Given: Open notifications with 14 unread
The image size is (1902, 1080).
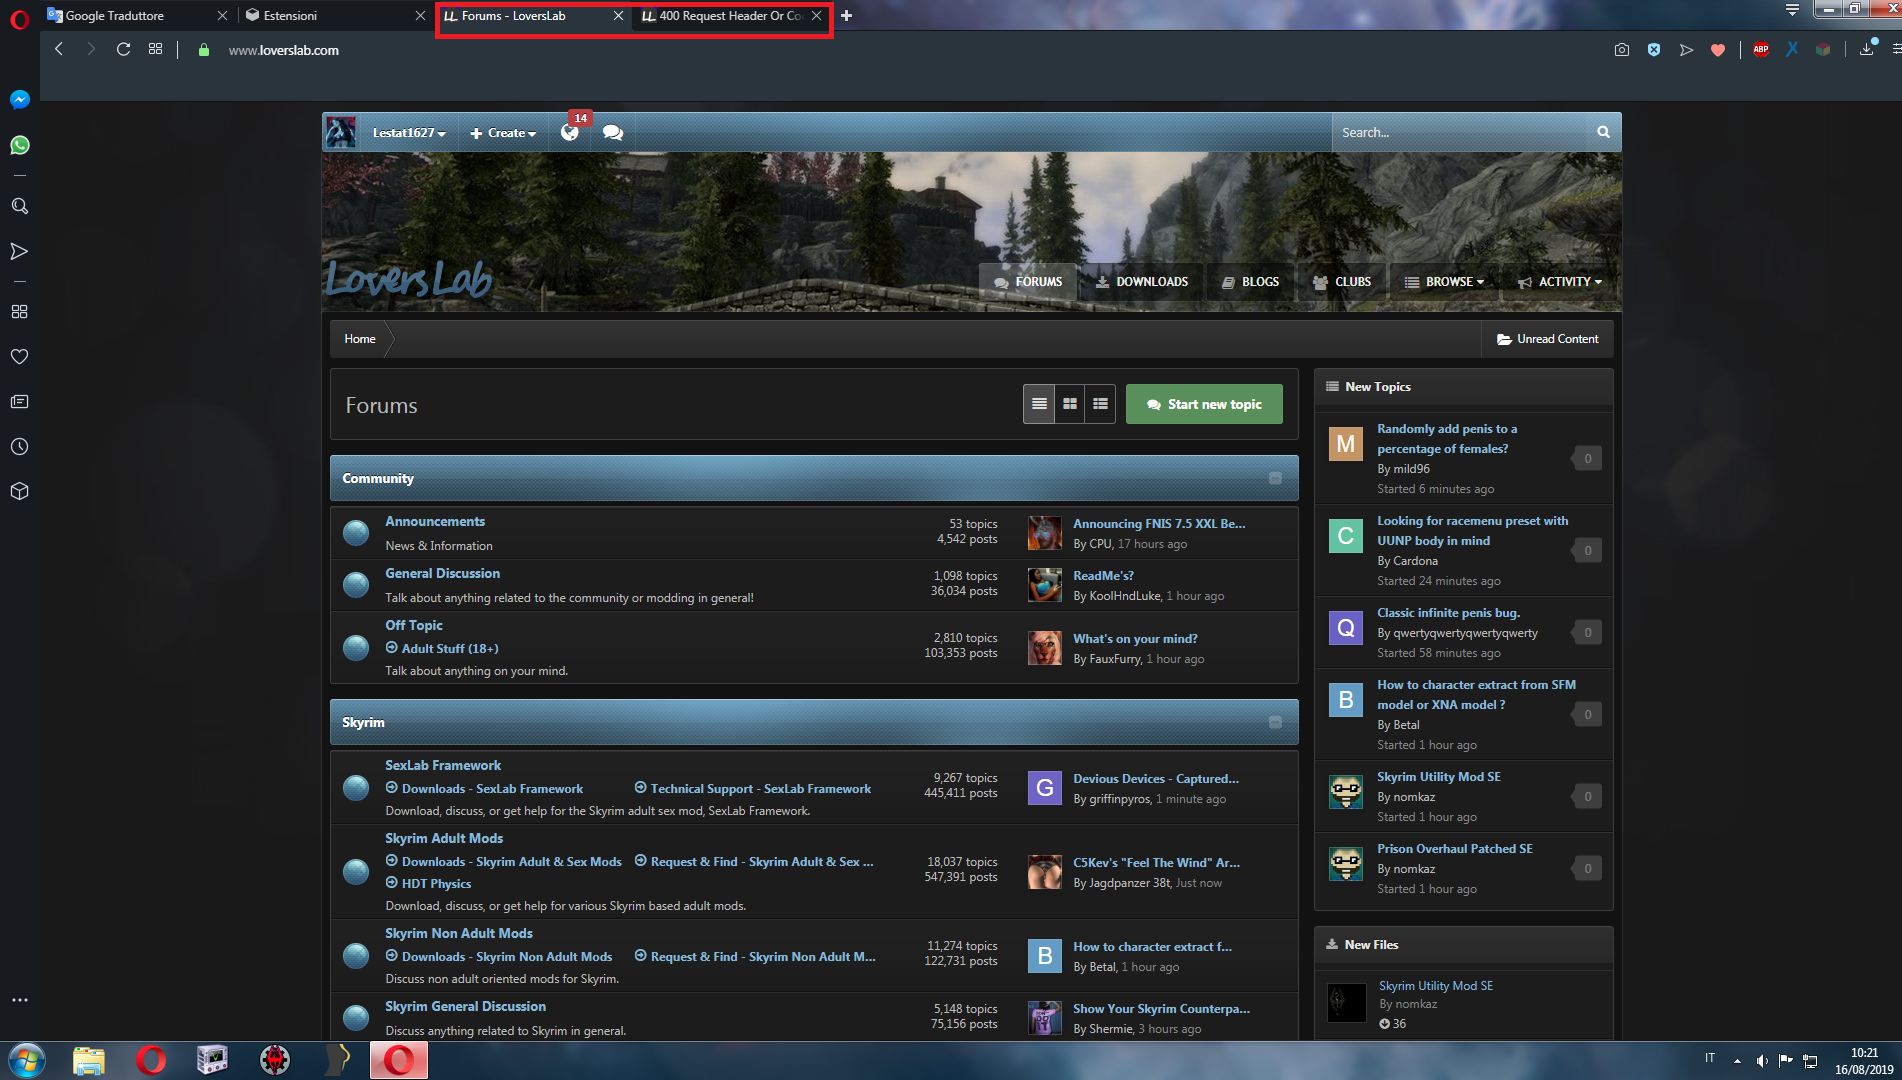Looking at the screenshot, I should coord(570,132).
